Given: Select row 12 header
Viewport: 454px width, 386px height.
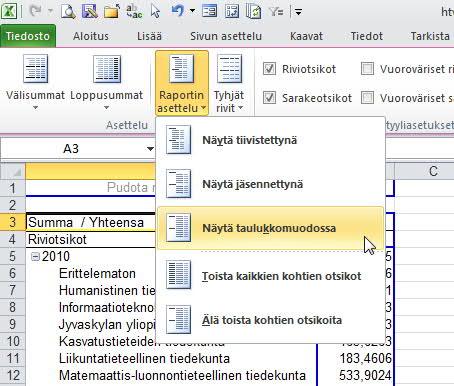Looking at the screenshot, I should point(13,375).
